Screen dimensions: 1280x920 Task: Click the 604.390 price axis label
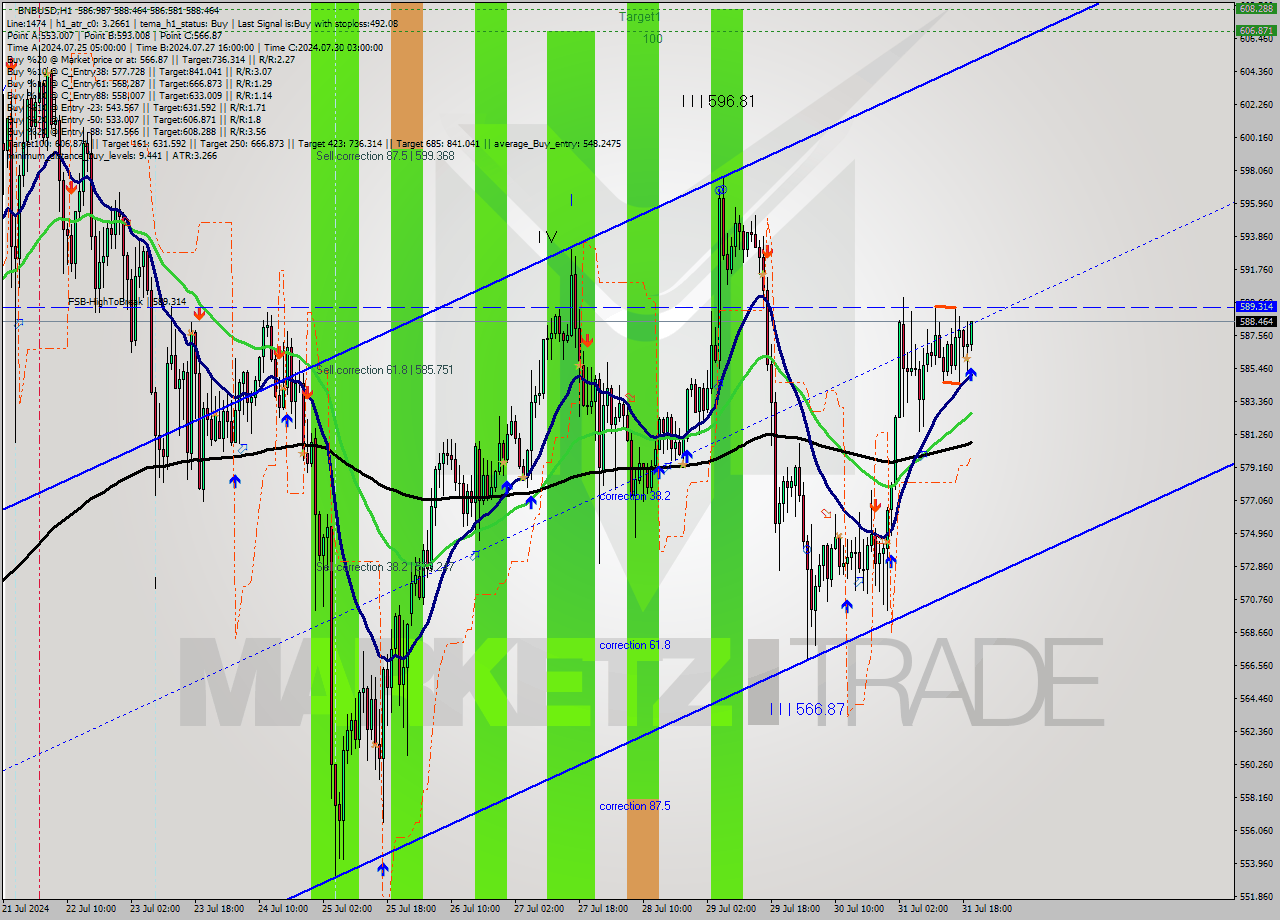(1255, 71)
